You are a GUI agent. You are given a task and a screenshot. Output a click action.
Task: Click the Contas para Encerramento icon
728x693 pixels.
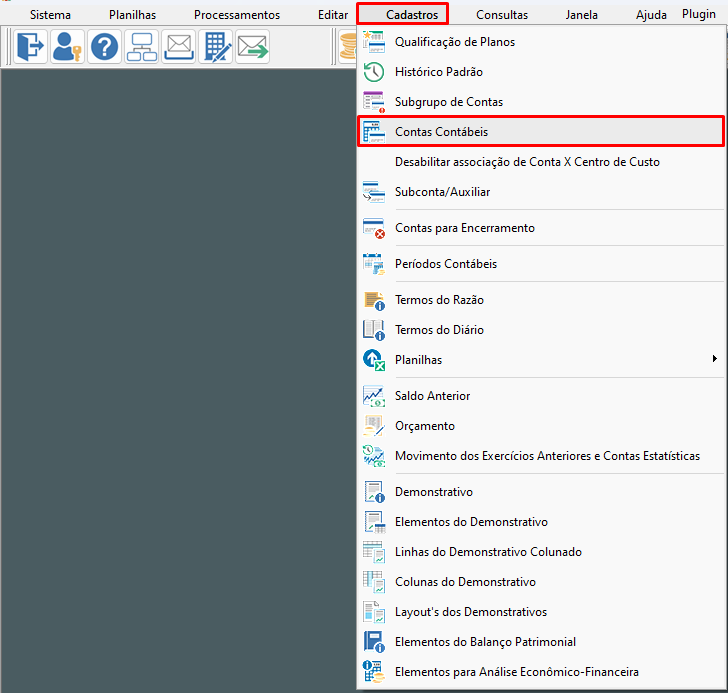[x=374, y=228]
